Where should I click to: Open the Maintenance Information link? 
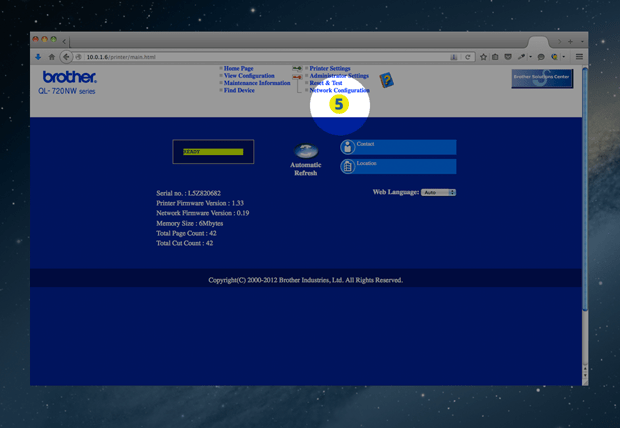pyautogui.click(x=257, y=83)
